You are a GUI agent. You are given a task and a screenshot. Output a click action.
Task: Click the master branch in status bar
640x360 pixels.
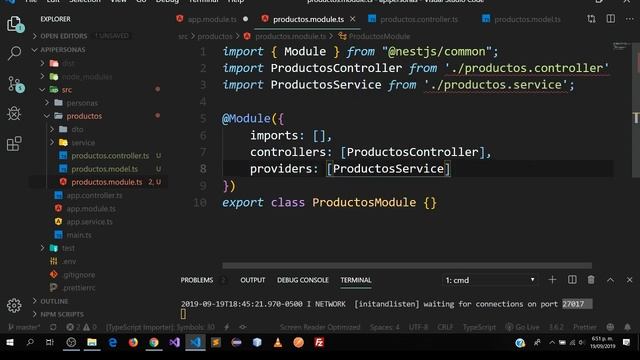[x=24, y=327]
